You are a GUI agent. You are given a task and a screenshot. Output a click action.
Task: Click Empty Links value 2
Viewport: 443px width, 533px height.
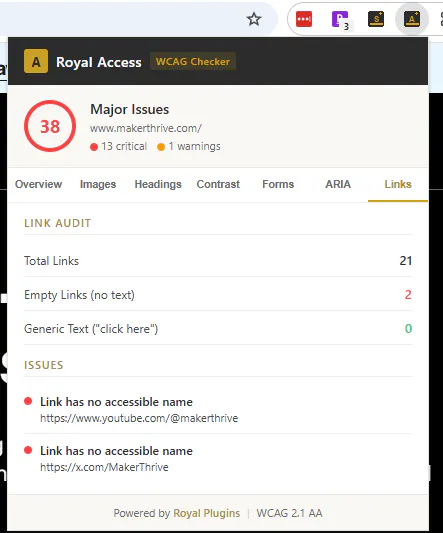(408, 295)
